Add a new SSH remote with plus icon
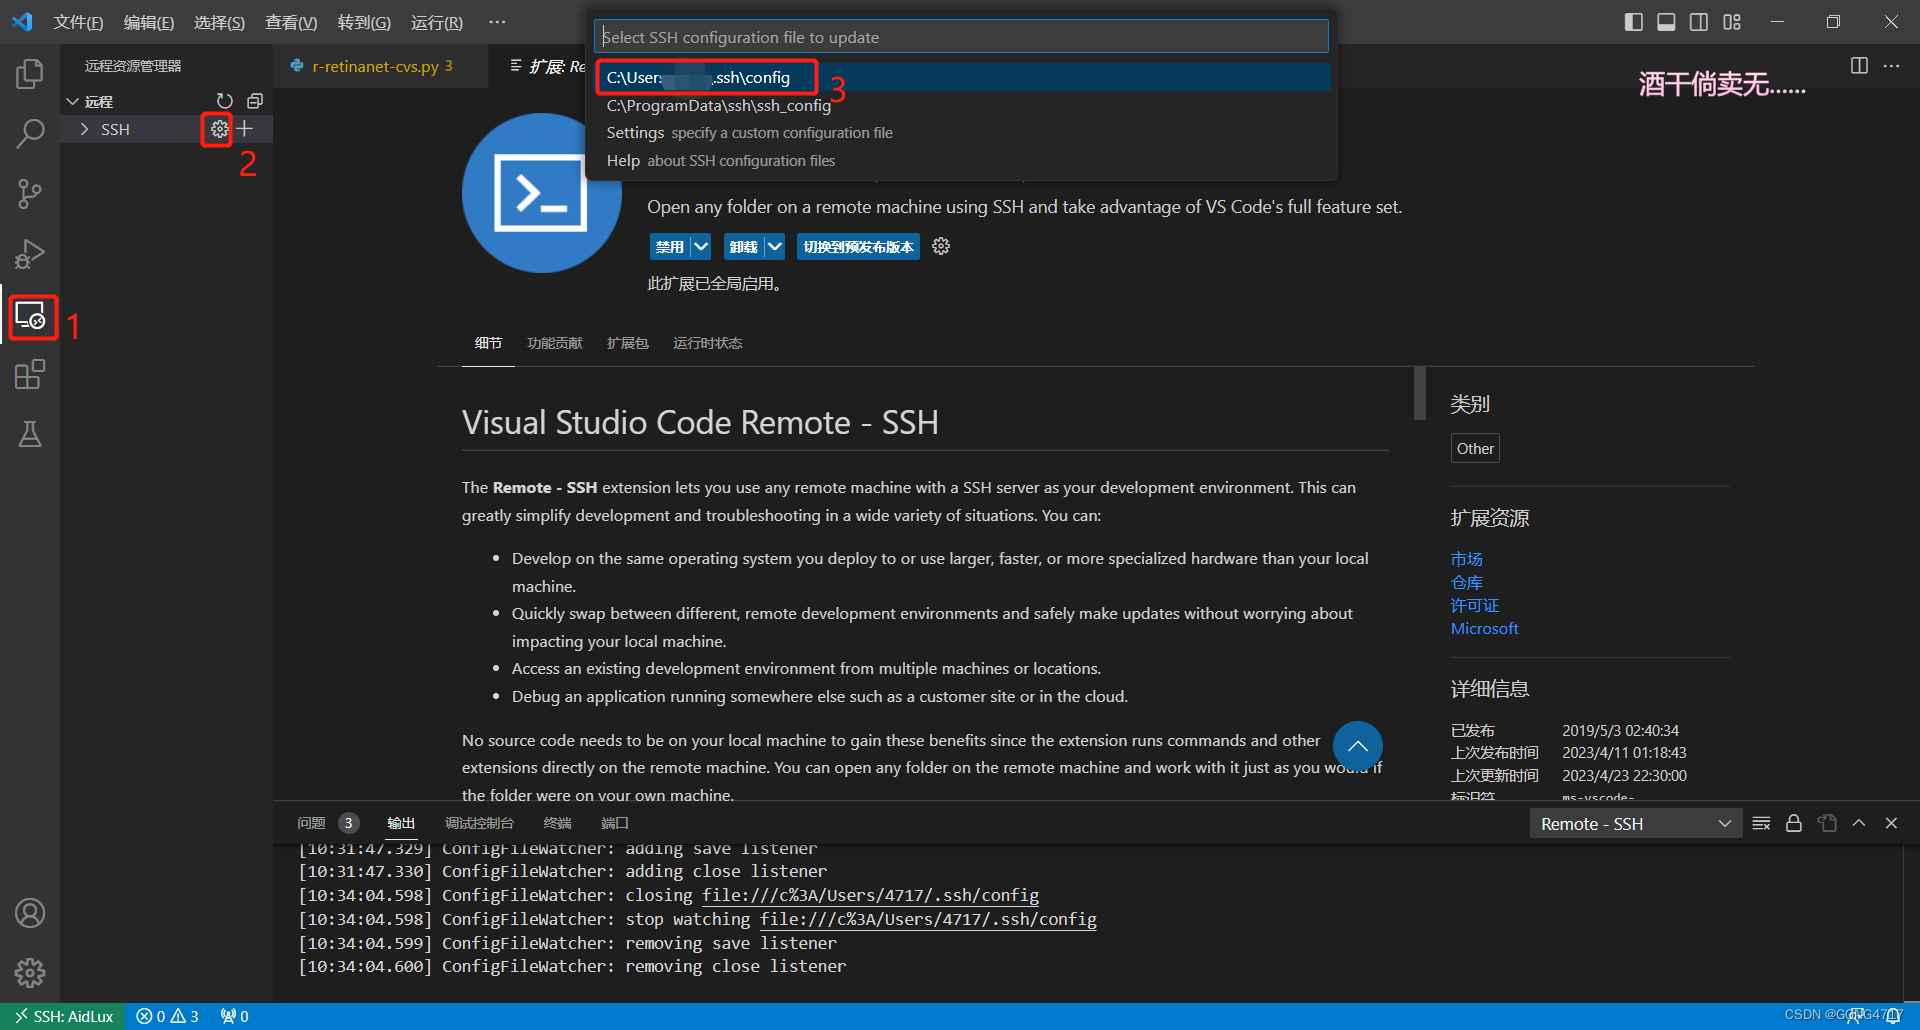Image resolution: width=1920 pixels, height=1030 pixels. [x=245, y=129]
